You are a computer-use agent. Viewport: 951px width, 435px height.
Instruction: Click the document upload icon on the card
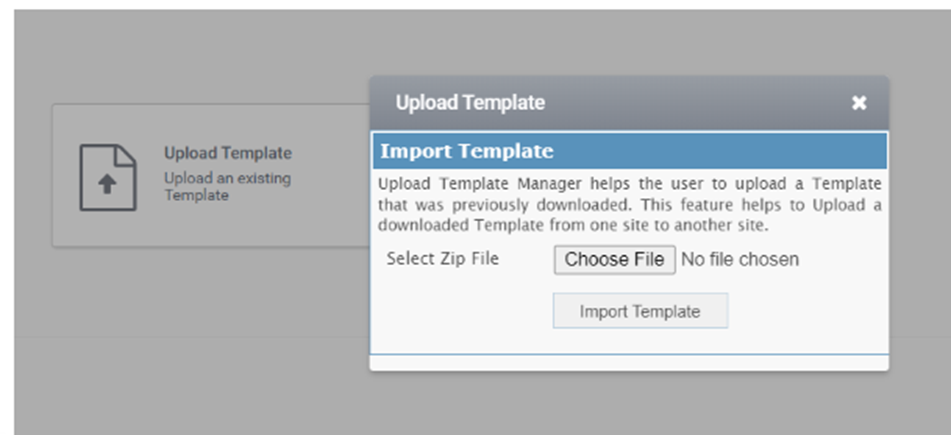pos(108,177)
